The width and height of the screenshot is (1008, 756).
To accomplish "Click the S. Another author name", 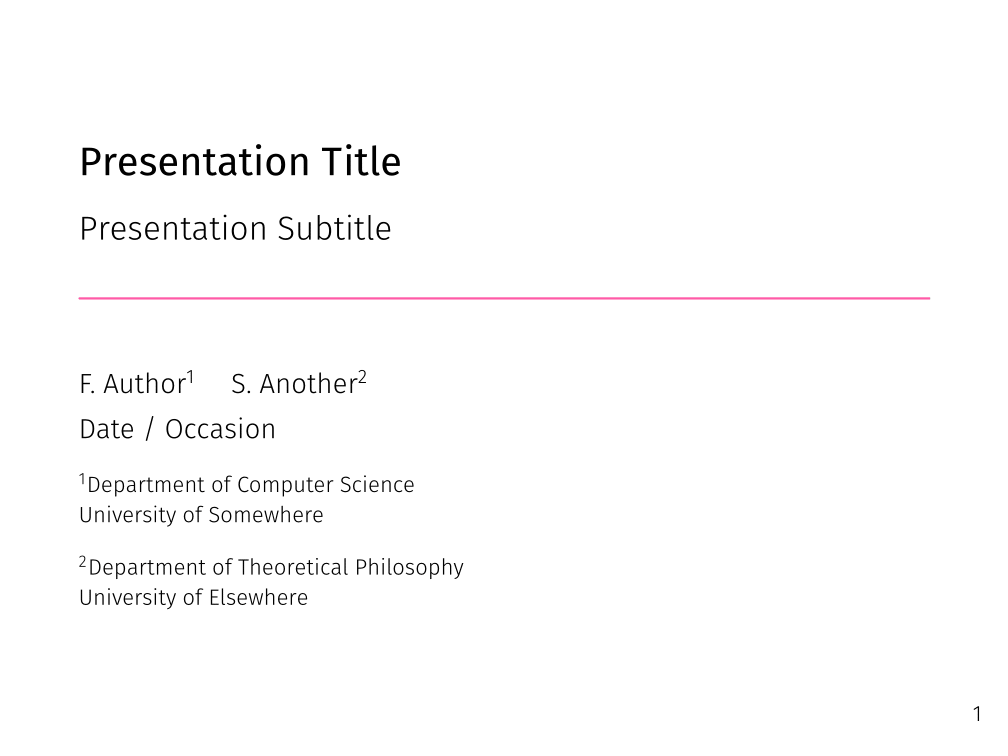I will click(x=293, y=384).
